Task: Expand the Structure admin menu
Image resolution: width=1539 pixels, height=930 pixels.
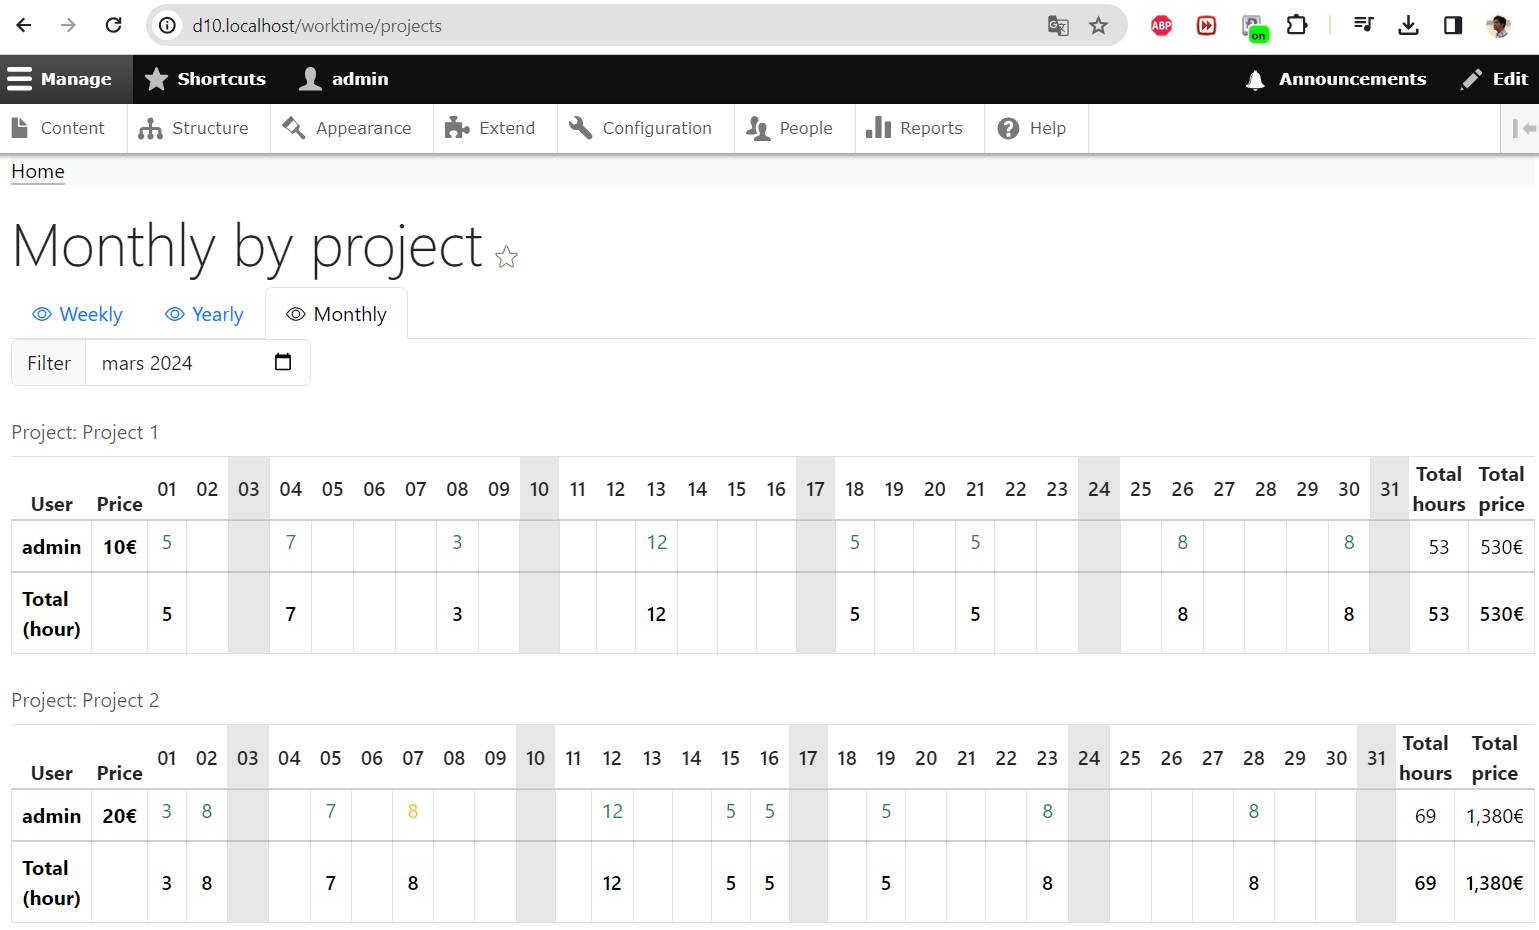Action: [195, 128]
